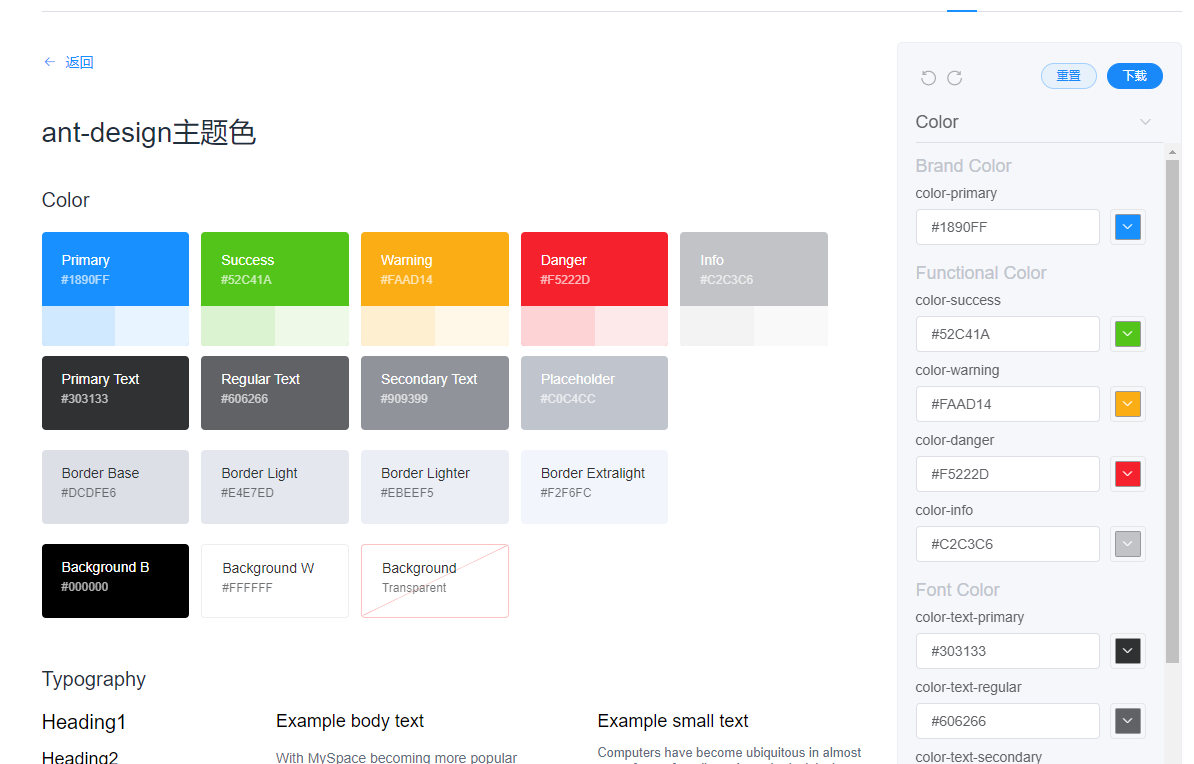The image size is (1194, 764).
Task: Click the Typography section heading
Action: (94, 679)
